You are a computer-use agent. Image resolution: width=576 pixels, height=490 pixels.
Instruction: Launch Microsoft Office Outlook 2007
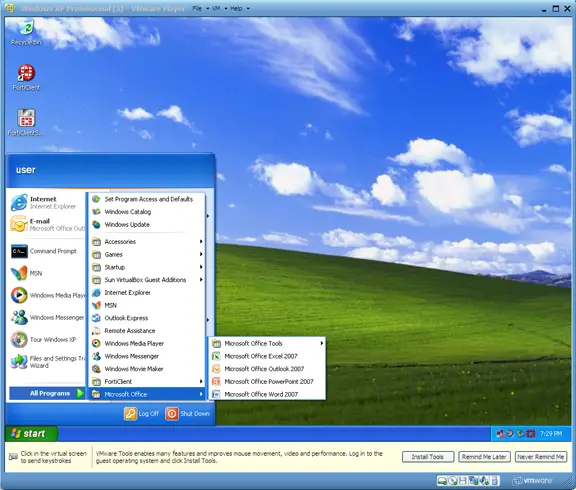tap(267, 369)
